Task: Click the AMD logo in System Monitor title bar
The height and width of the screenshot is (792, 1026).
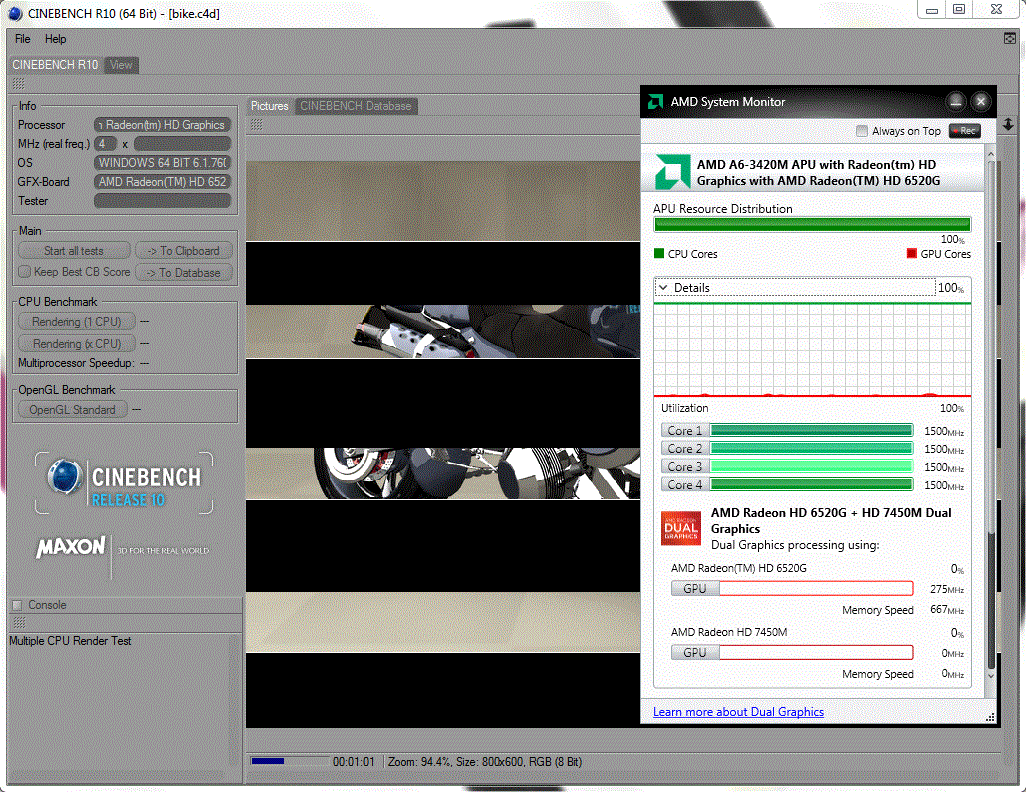Action: tap(655, 101)
